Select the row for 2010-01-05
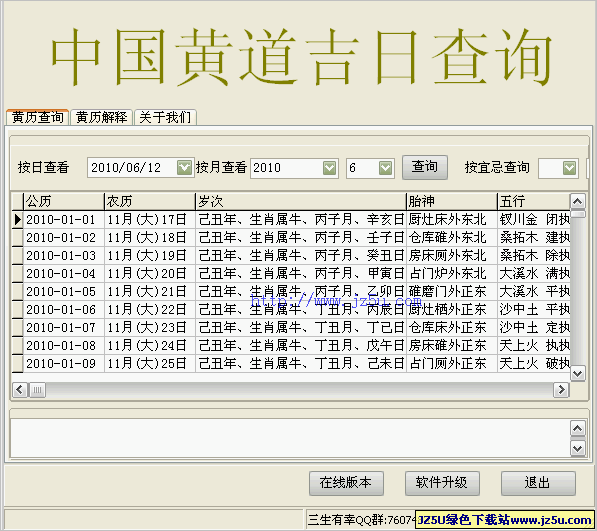Image resolution: width=597 pixels, height=531 pixels. coord(291,292)
